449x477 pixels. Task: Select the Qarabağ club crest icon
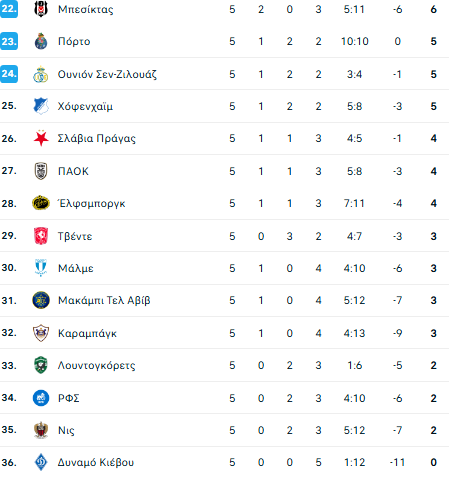[41, 333]
